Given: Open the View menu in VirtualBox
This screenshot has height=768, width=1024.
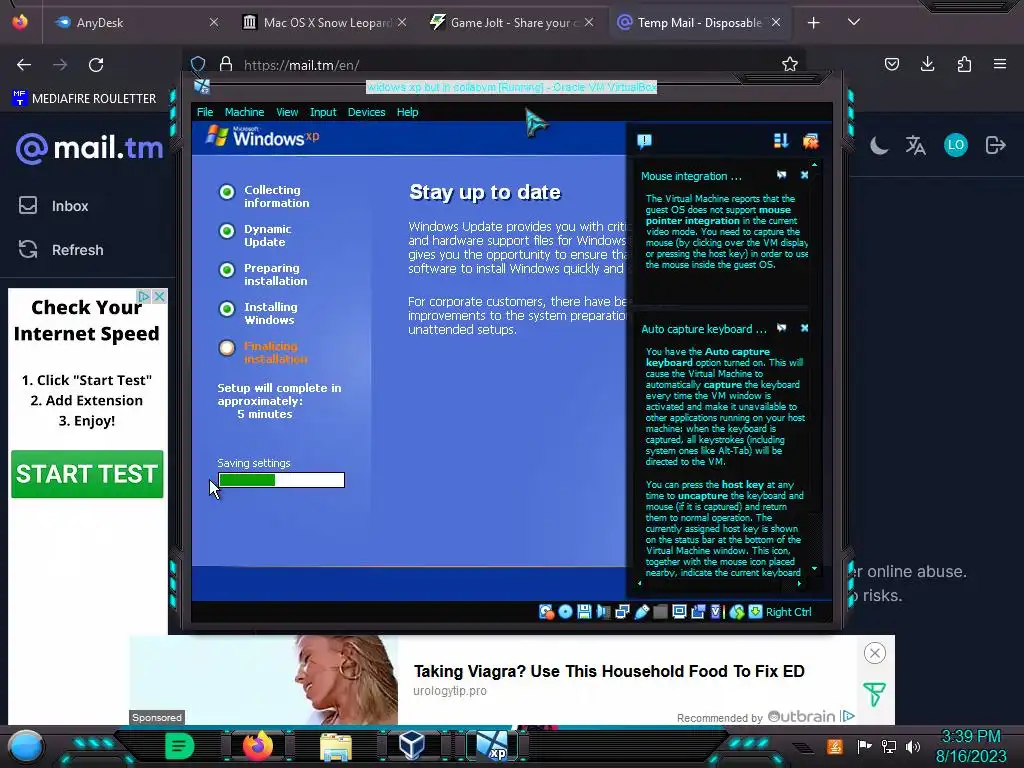Looking at the screenshot, I should point(287,112).
